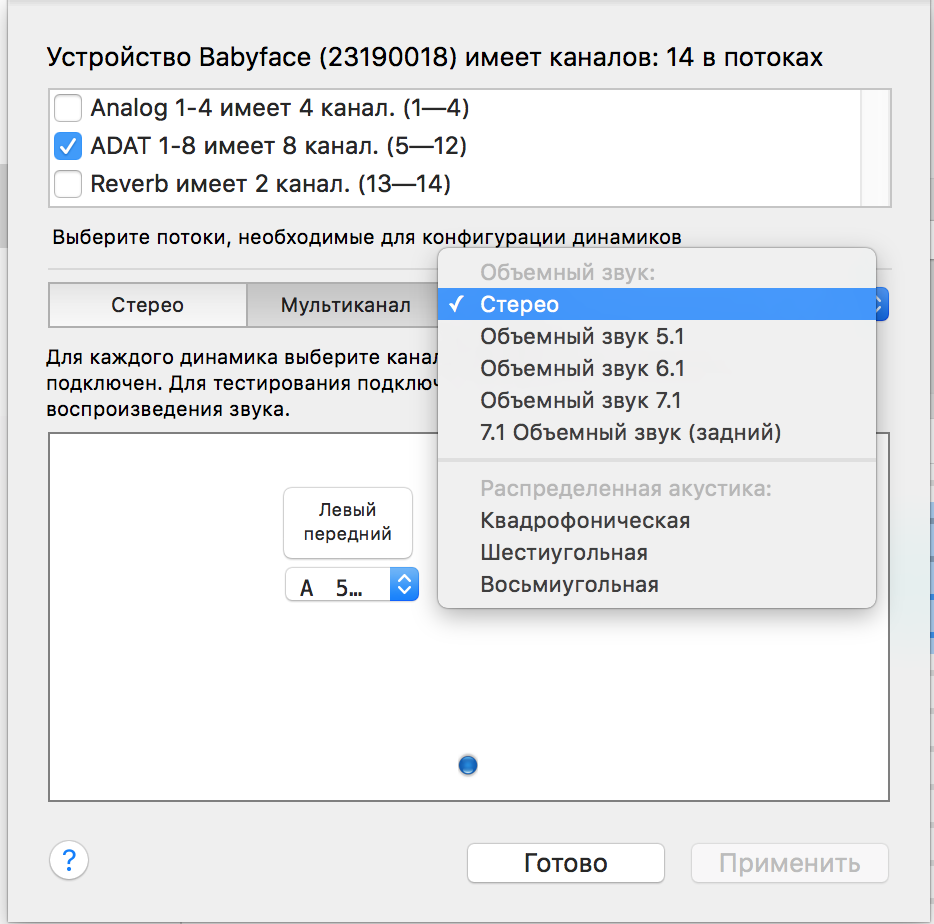The width and height of the screenshot is (934, 924).
Task: Choose Объемный звук 5.1 option
Action: (x=656, y=337)
